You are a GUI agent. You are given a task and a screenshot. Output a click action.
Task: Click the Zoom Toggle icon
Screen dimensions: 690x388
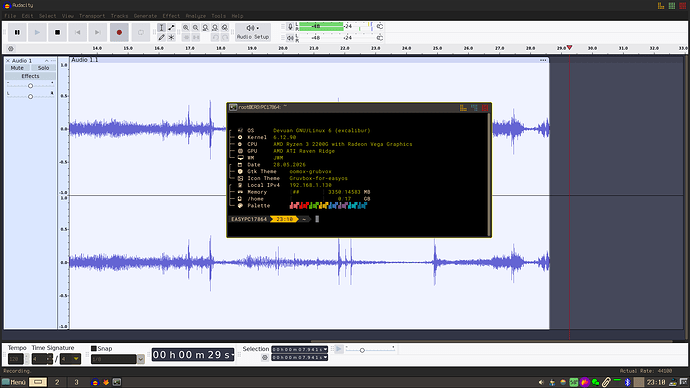[225, 28]
